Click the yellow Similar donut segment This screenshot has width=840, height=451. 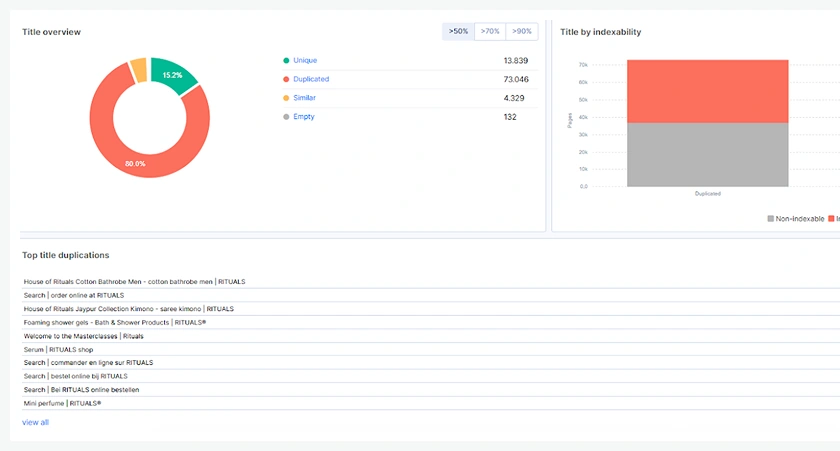[138, 70]
